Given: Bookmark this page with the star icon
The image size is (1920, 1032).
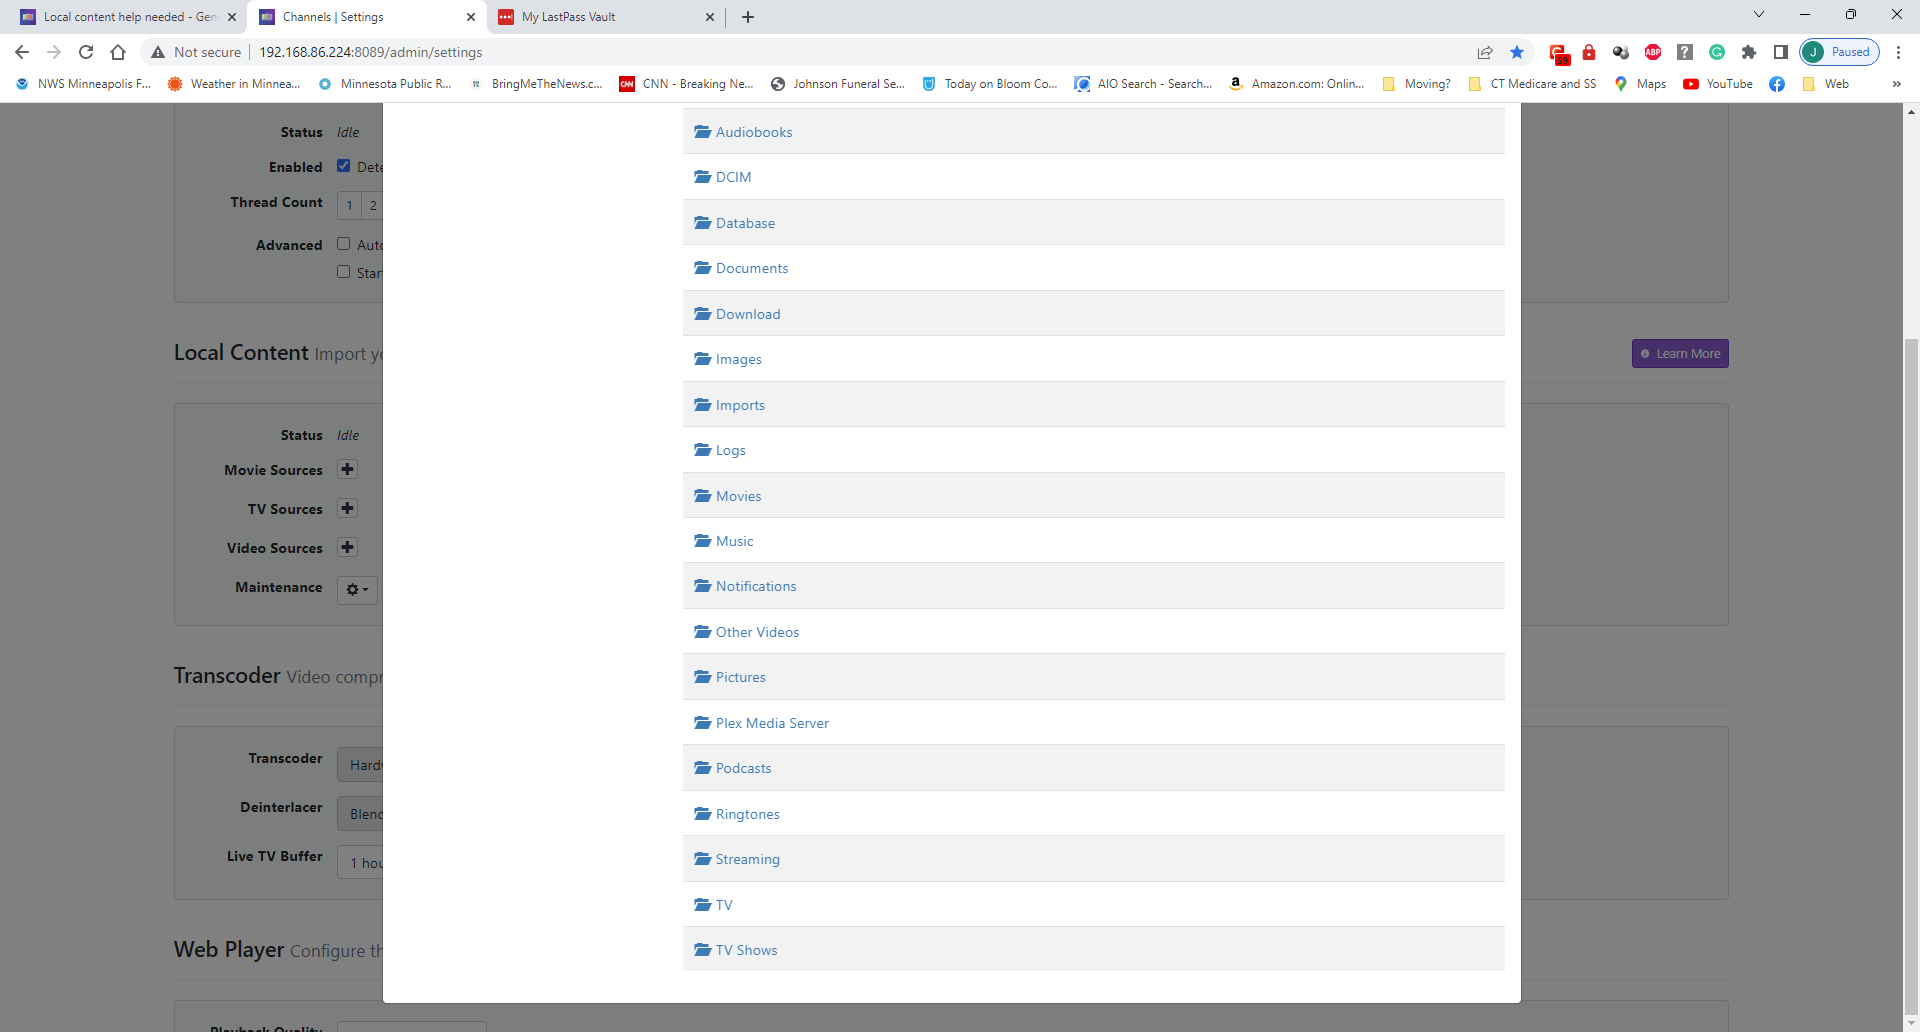Looking at the screenshot, I should pyautogui.click(x=1517, y=52).
